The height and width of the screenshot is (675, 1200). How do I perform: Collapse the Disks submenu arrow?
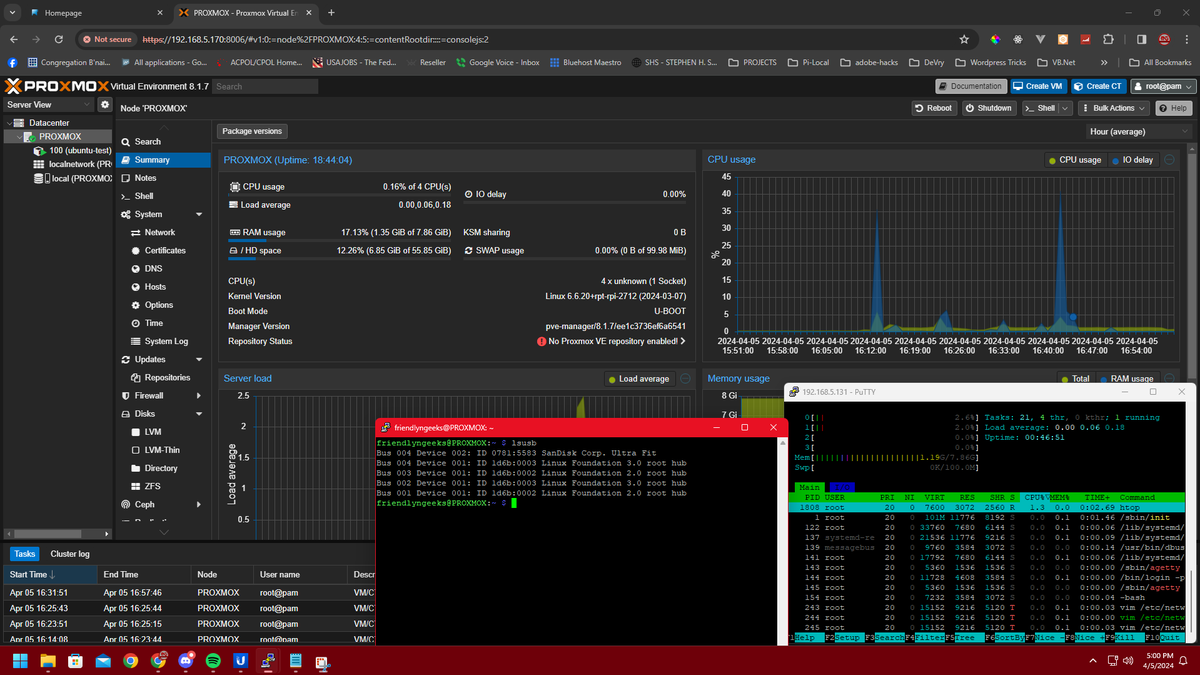point(199,414)
